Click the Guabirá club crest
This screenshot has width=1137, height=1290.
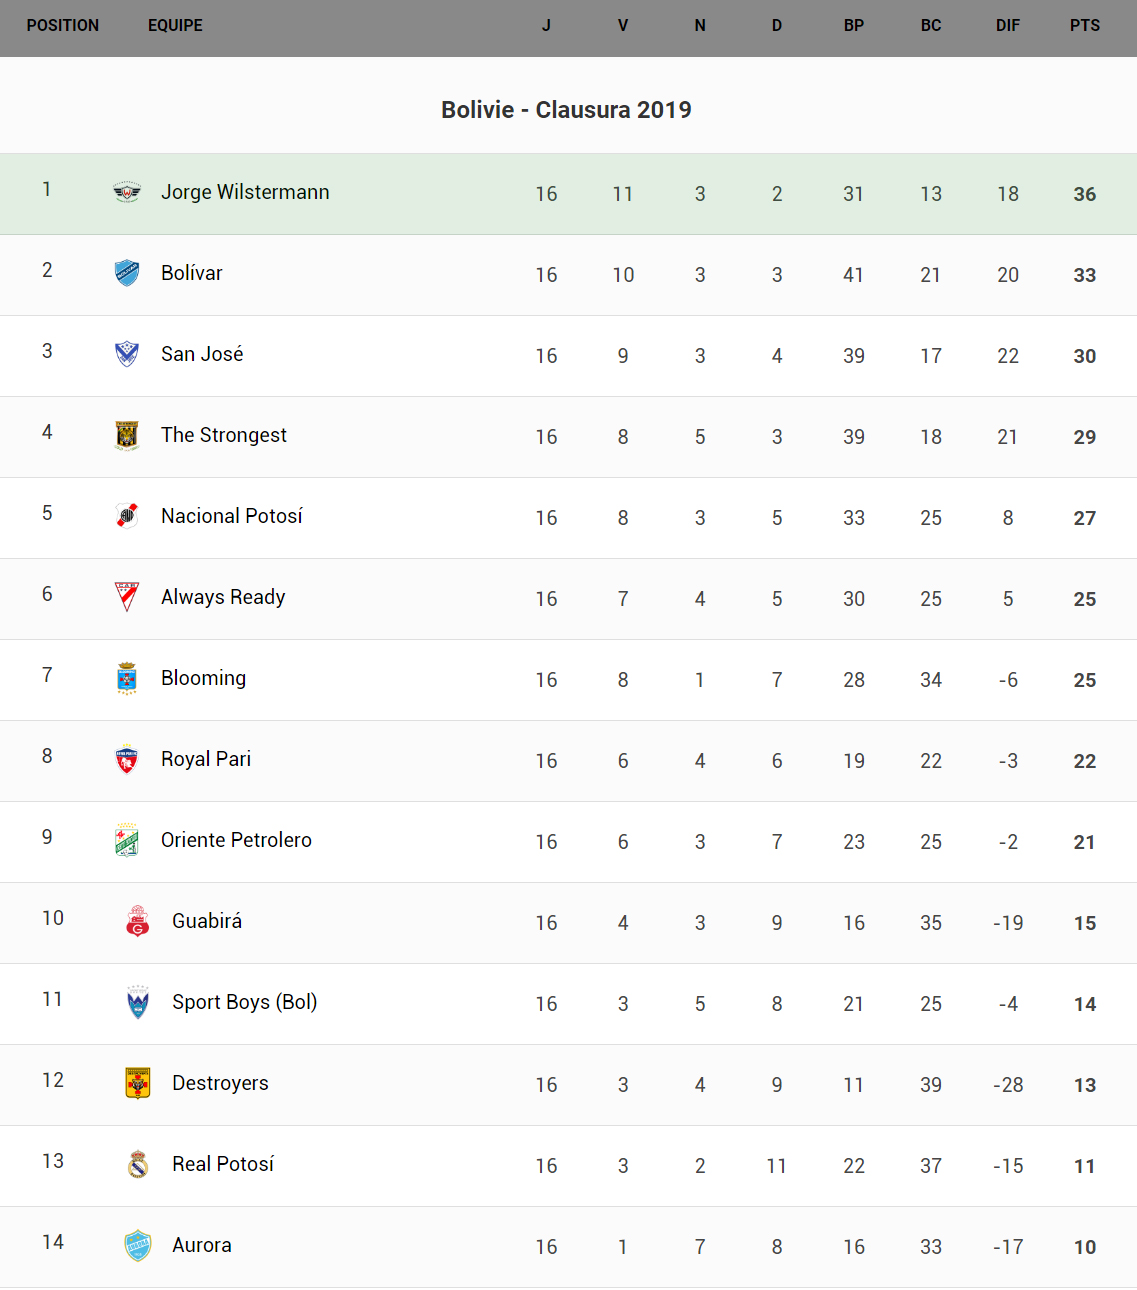(138, 921)
